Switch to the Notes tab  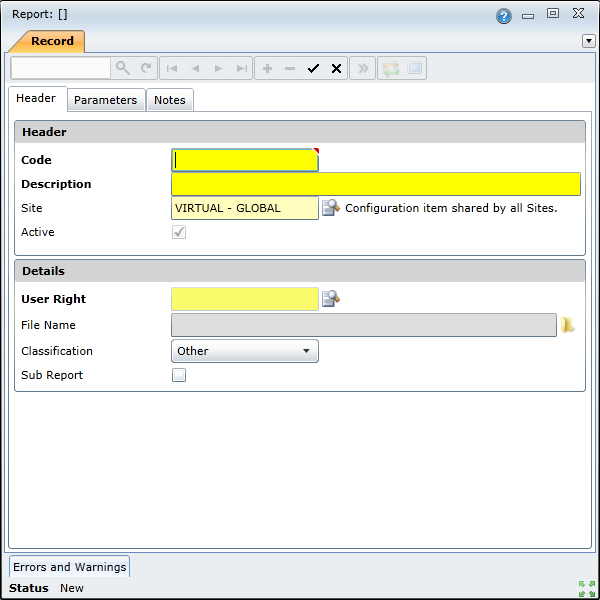[x=169, y=100]
